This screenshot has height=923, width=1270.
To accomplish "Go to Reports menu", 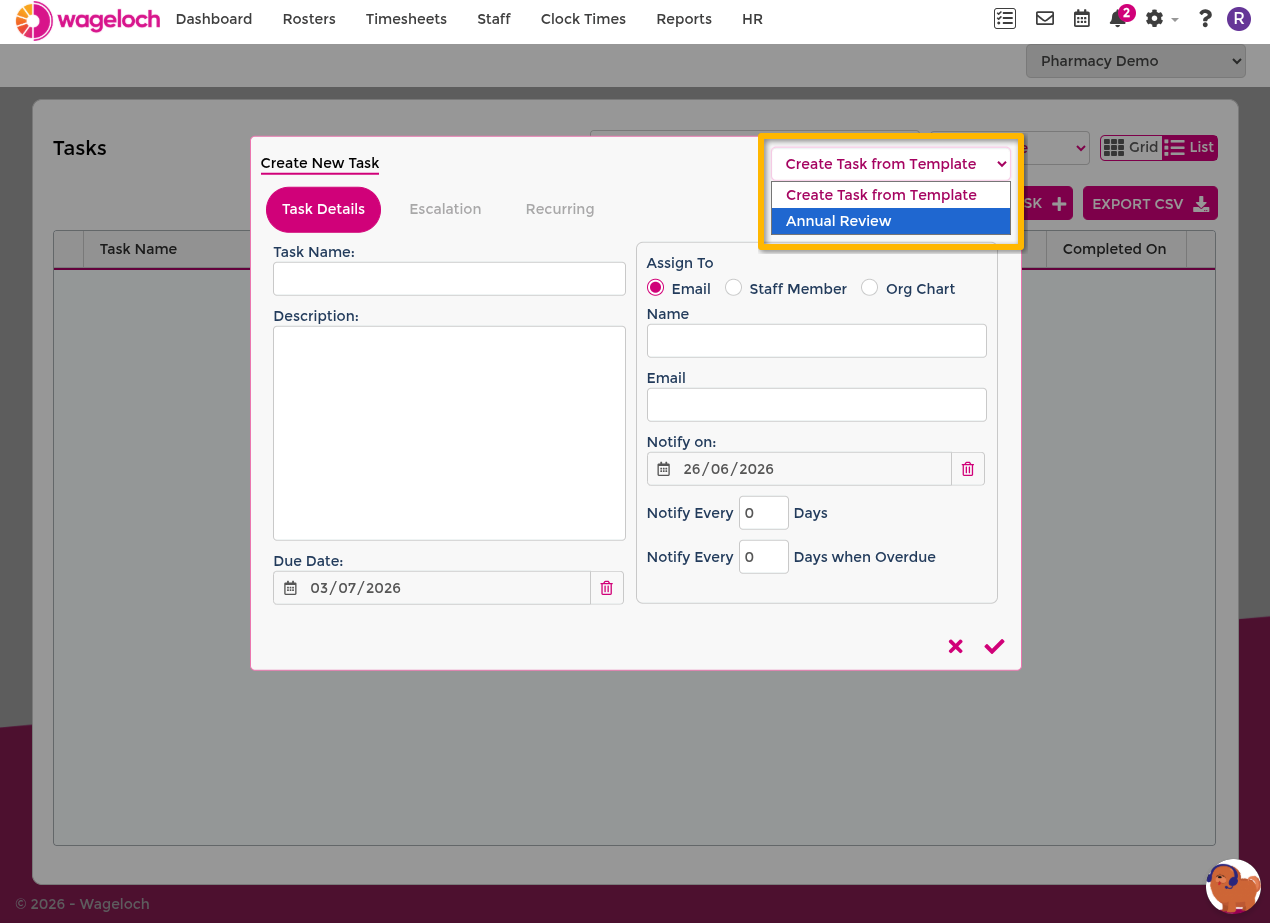I will point(684,19).
